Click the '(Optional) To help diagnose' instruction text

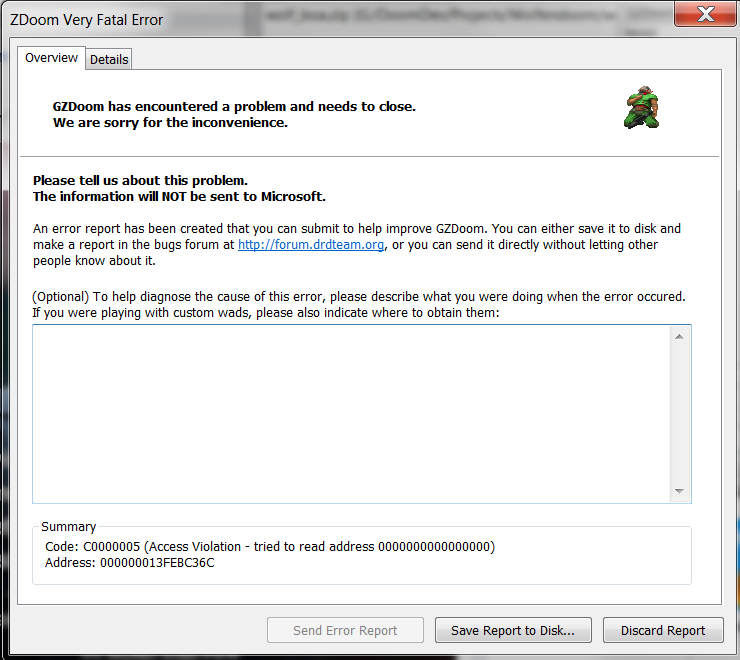point(359,298)
